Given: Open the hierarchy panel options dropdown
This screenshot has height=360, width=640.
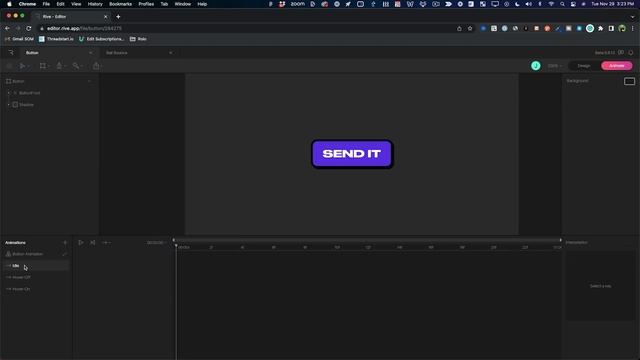Looking at the screenshot, I should tap(89, 81).
